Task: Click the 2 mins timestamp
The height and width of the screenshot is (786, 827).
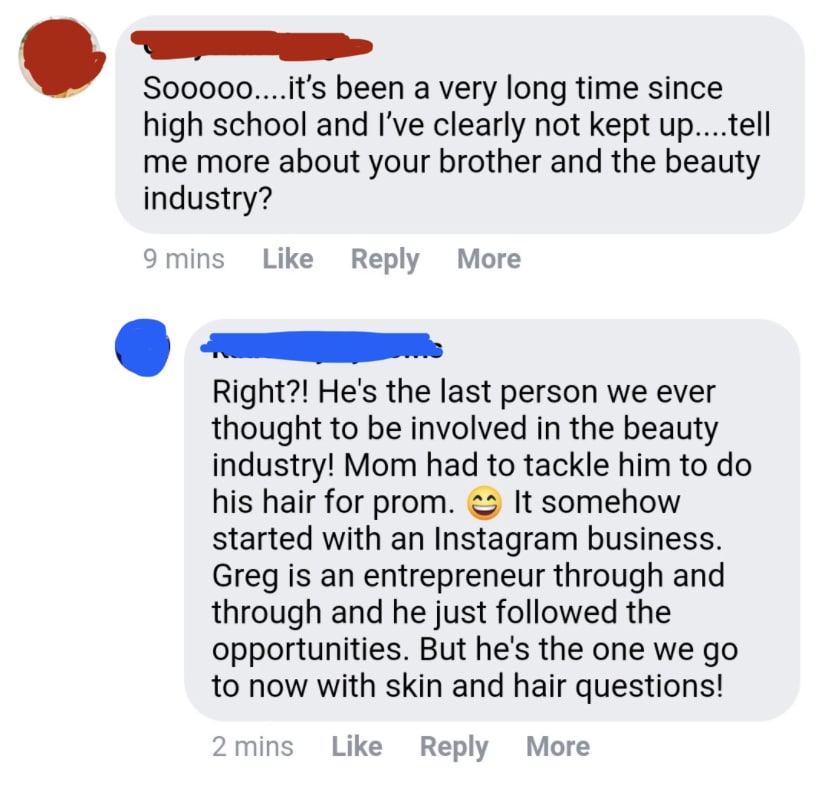Action: click(253, 746)
